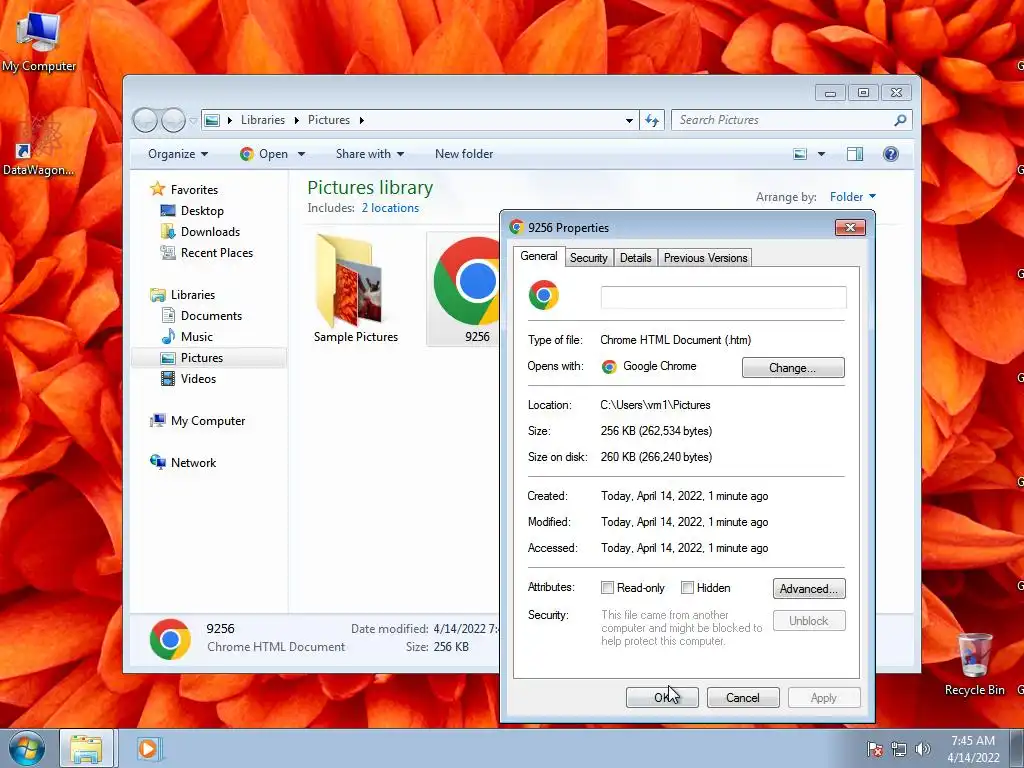Launch Windows Media Player from taskbar
This screenshot has width=1024, height=768.
[149, 748]
